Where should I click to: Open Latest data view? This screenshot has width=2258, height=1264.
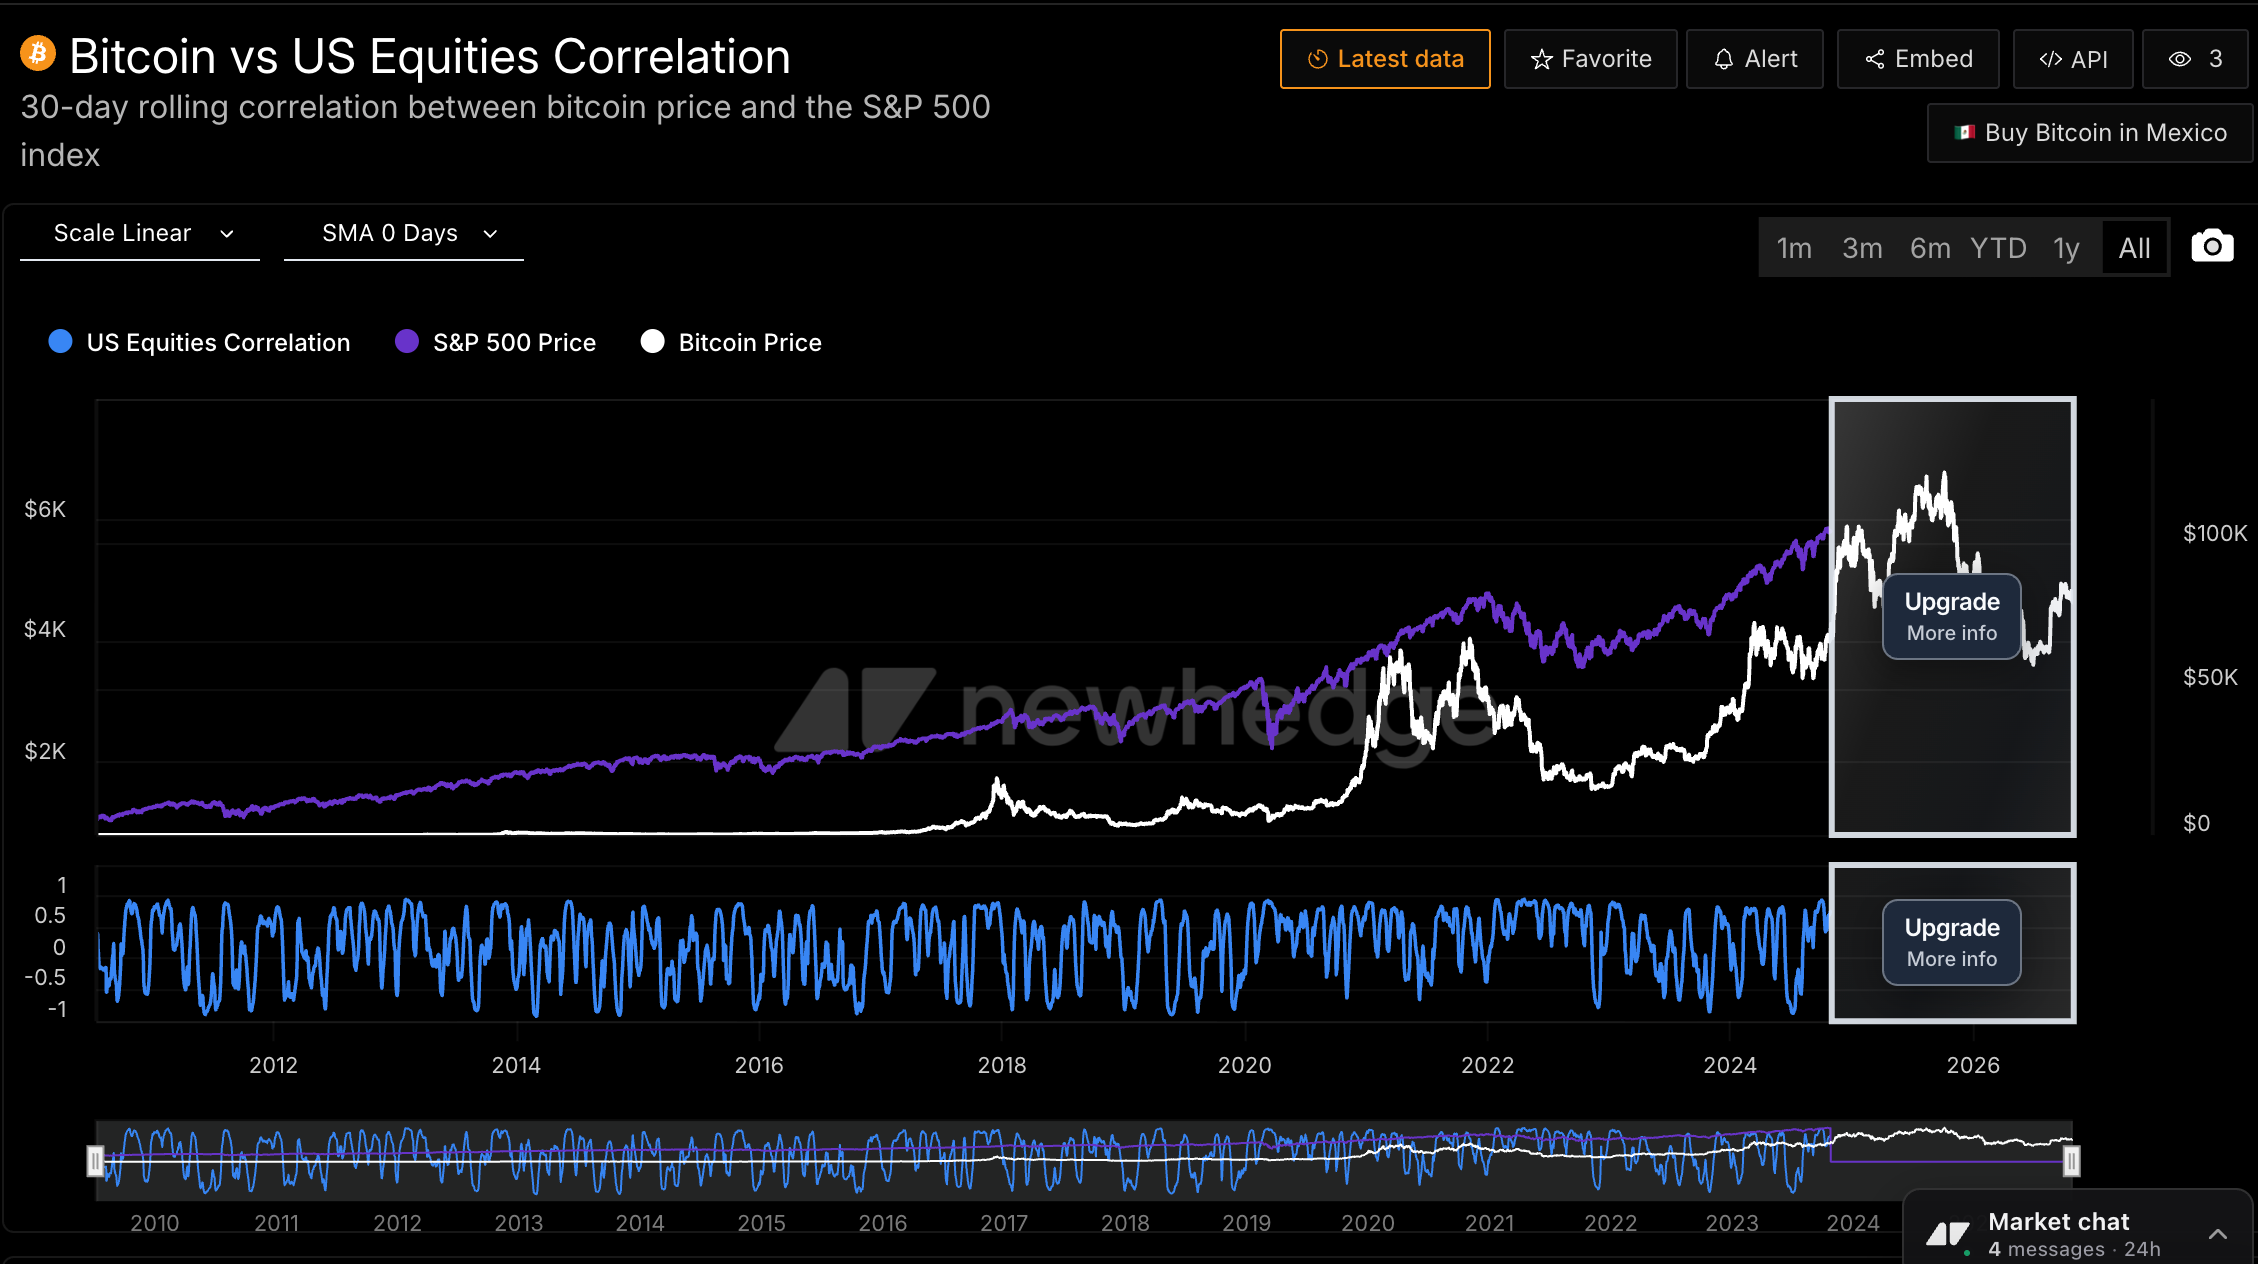pyautogui.click(x=1385, y=59)
